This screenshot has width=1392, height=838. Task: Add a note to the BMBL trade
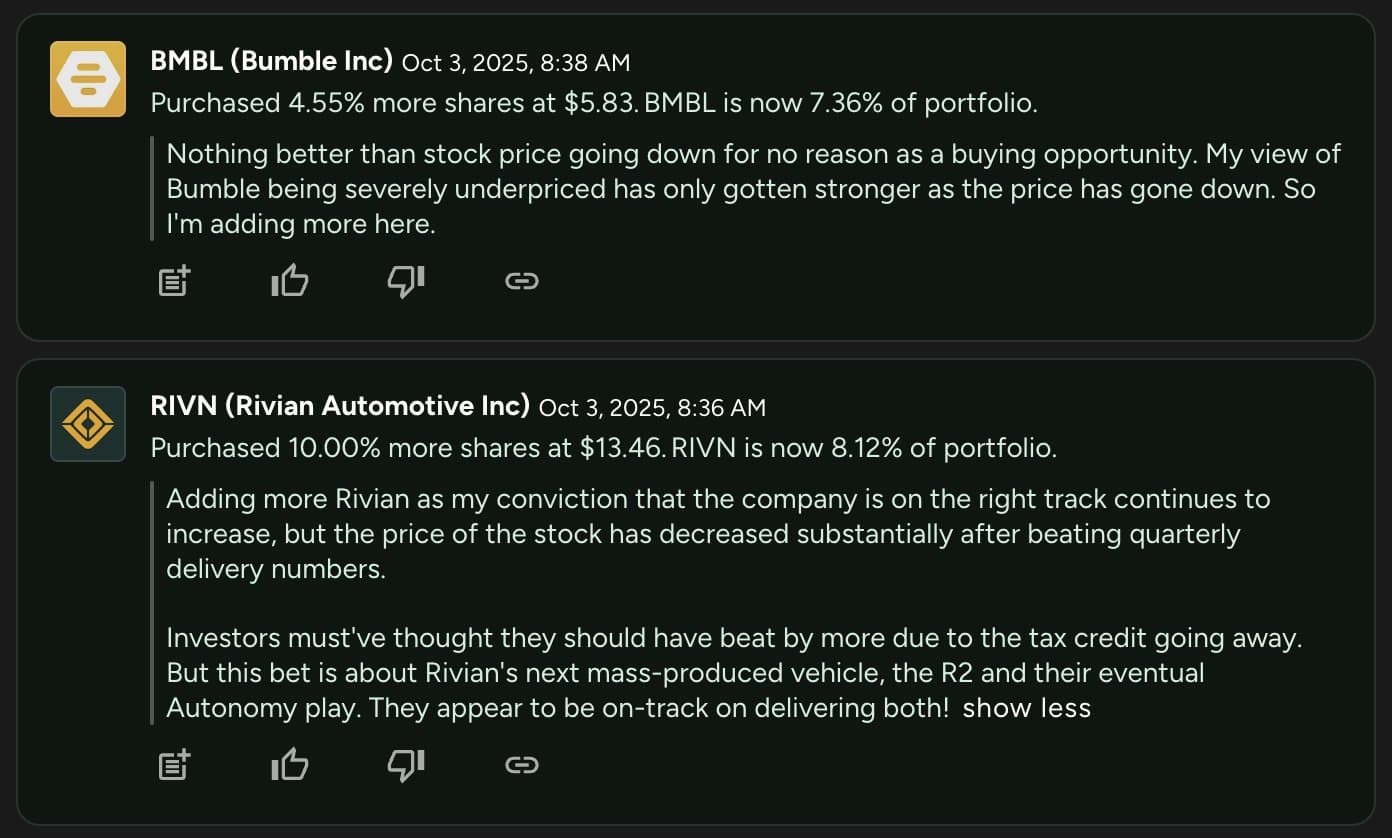point(174,282)
